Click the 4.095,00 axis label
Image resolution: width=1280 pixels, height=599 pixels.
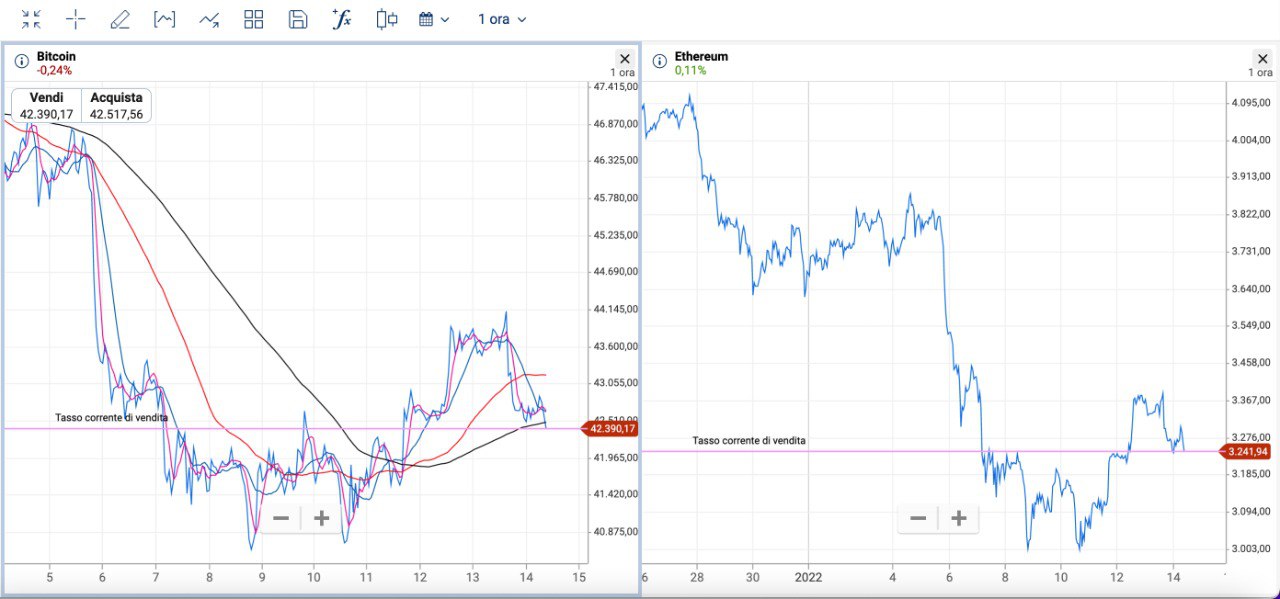[1251, 103]
